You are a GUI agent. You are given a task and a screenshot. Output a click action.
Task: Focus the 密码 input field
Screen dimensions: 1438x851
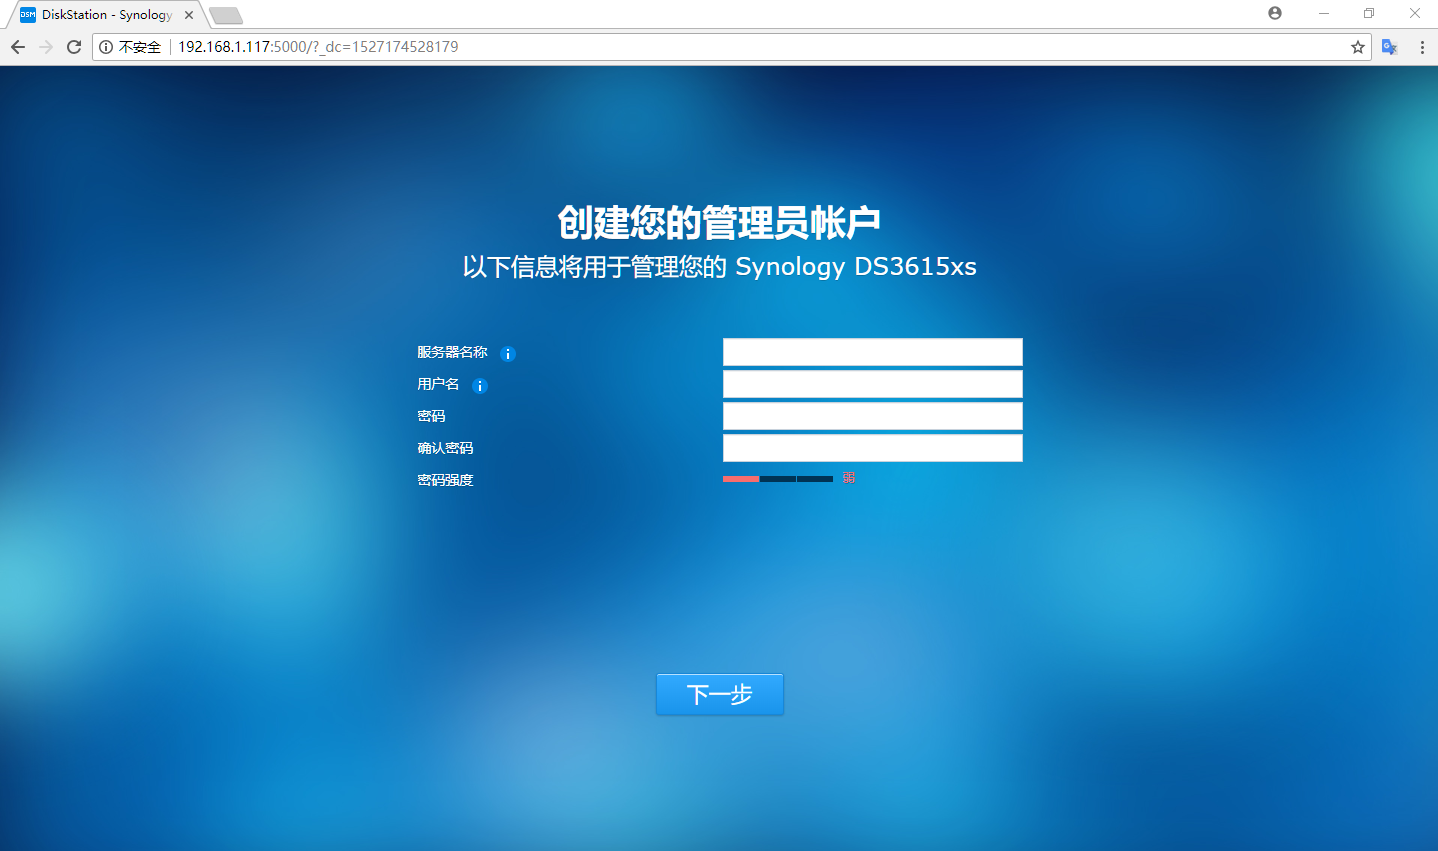coord(873,416)
